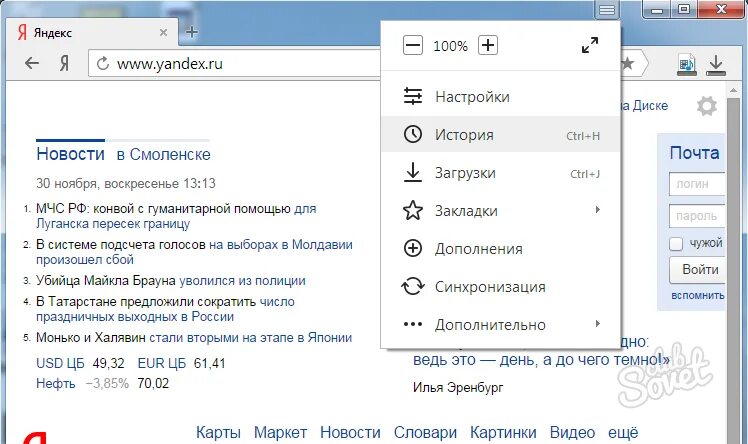The image size is (748, 444).
Task: Open page settings gear icon
Action: (x=706, y=106)
